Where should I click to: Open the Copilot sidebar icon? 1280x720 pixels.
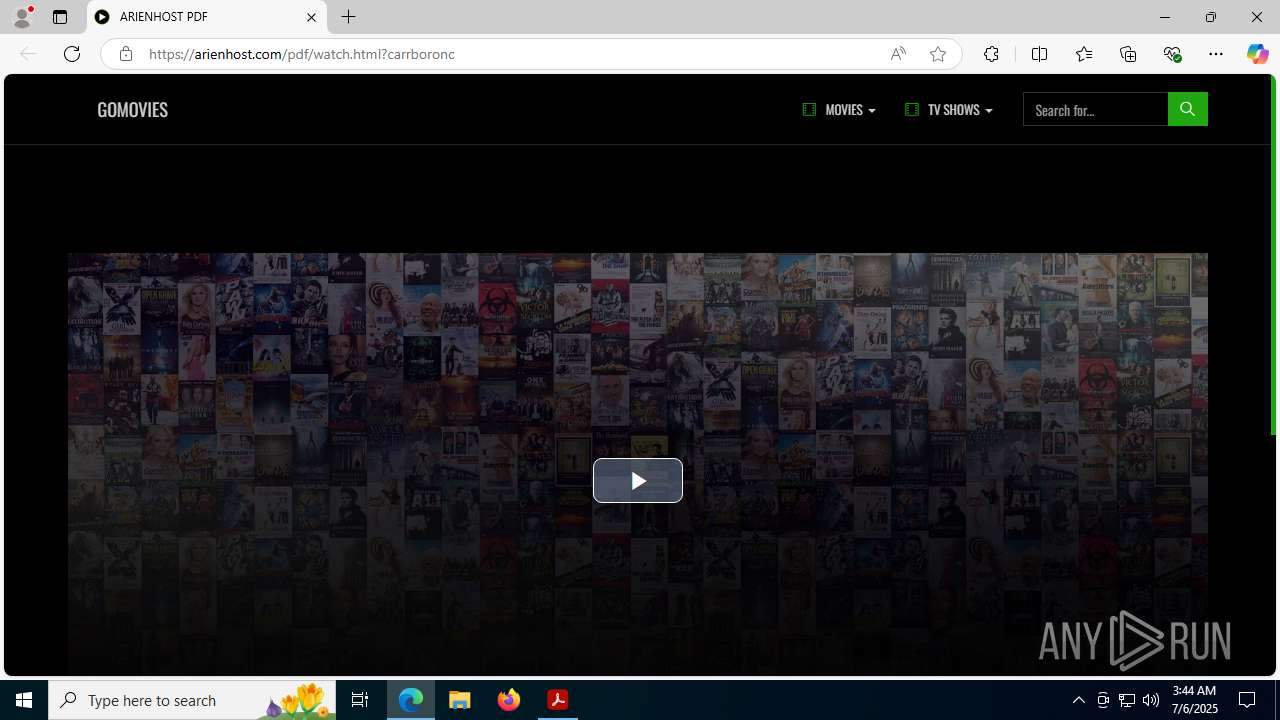click(1257, 54)
